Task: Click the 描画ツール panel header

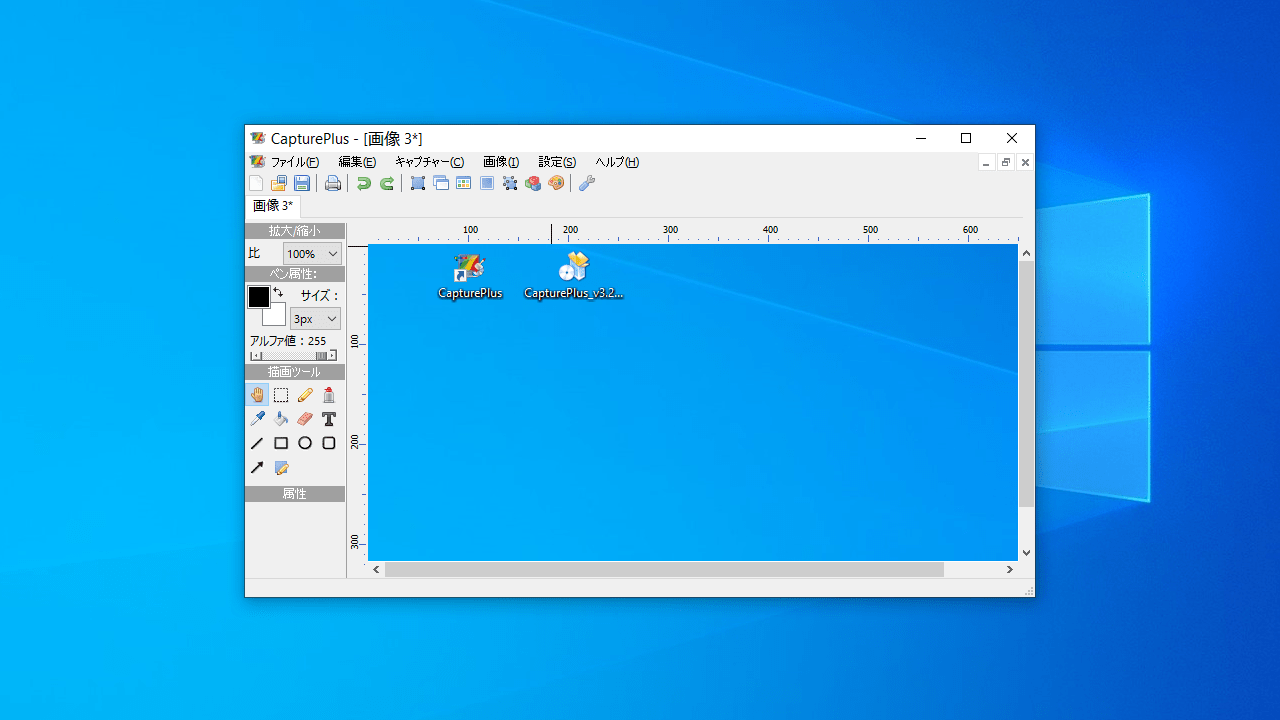Action: point(295,372)
